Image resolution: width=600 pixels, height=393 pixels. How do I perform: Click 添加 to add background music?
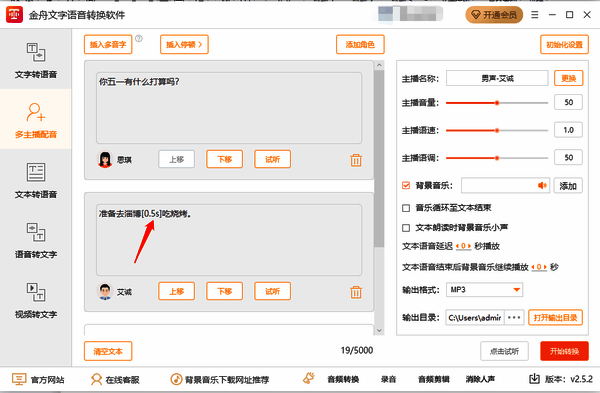tap(568, 186)
